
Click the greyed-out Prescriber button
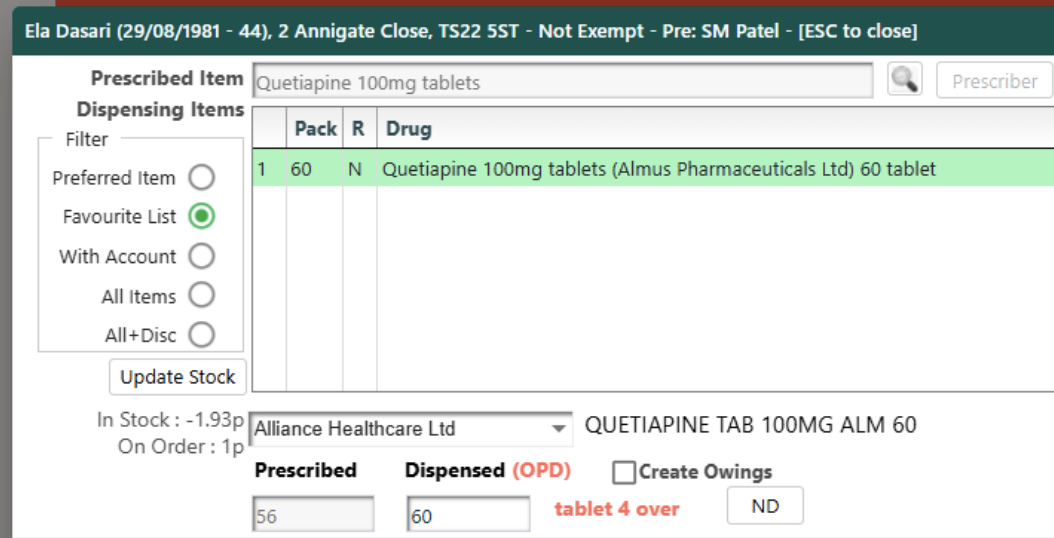coord(994,81)
